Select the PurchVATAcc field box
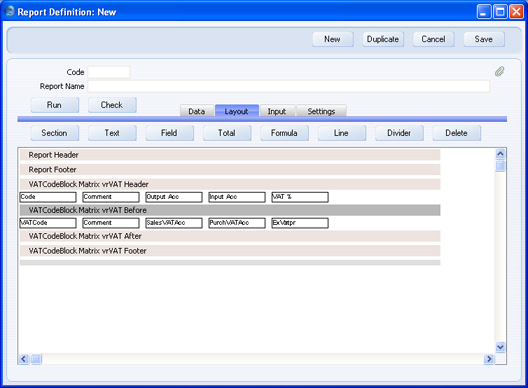Image resolution: width=528 pixels, height=388 pixels. (237, 223)
